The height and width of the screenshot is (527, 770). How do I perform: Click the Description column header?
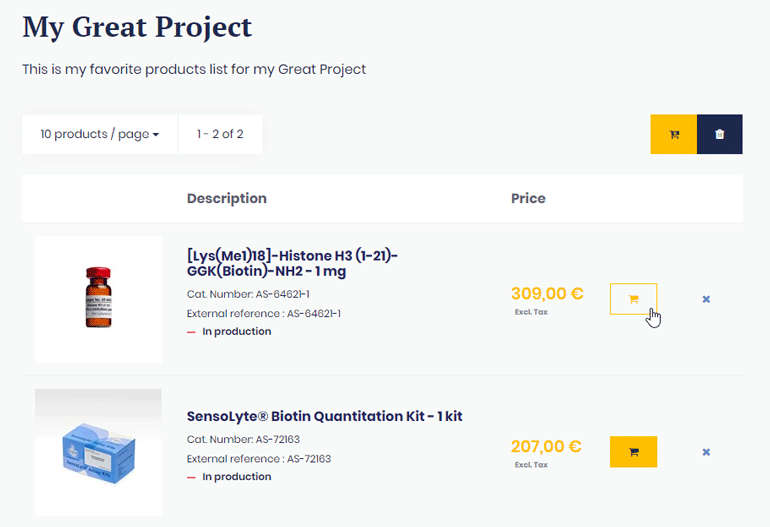226,198
